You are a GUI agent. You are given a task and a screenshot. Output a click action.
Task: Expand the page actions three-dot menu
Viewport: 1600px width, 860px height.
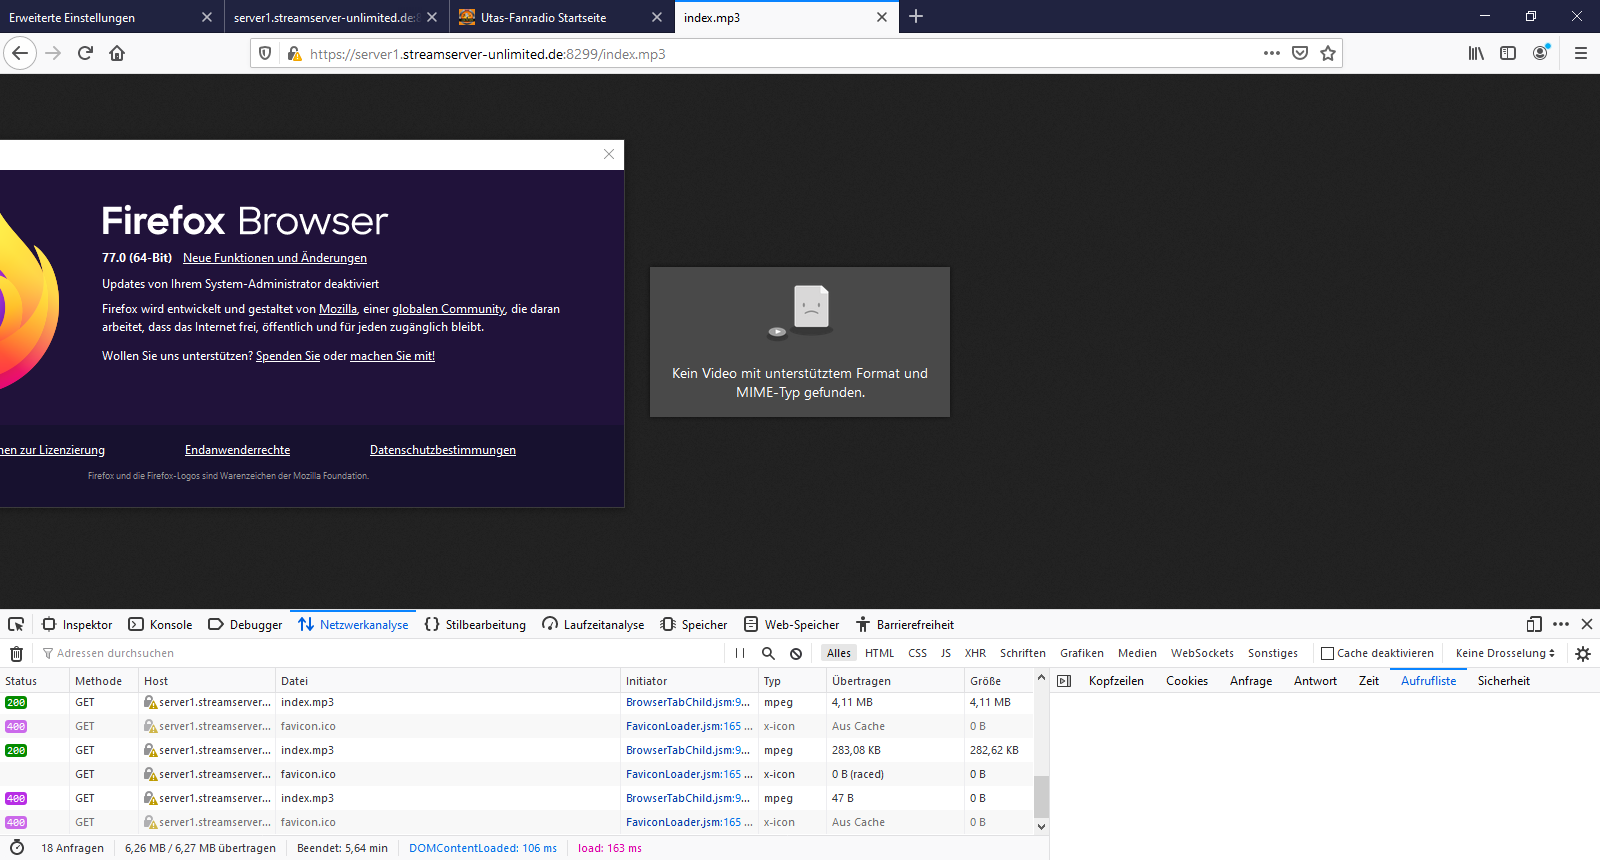coord(1271,54)
